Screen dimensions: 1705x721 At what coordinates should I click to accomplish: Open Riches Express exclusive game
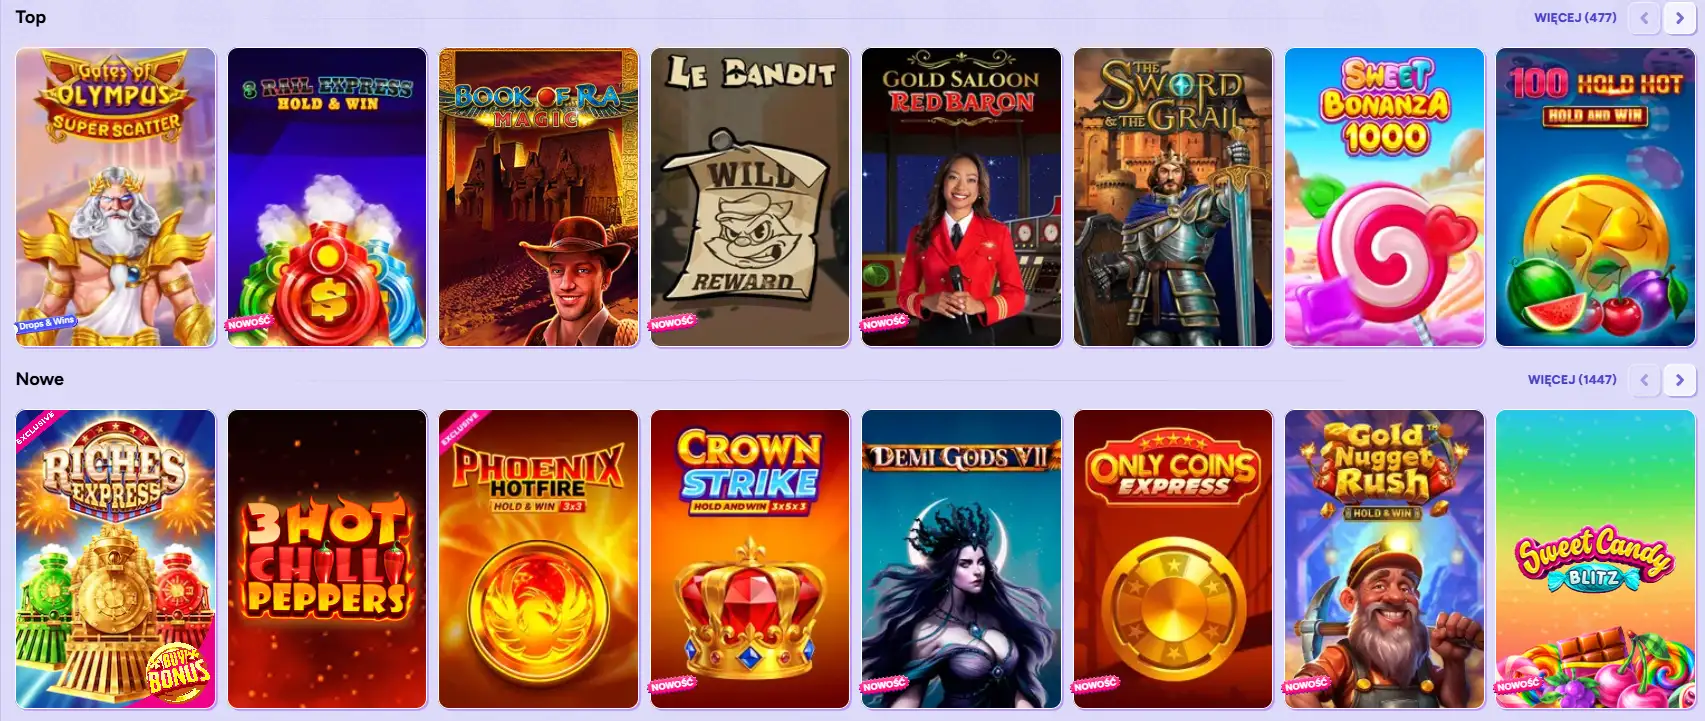pyautogui.click(x=116, y=559)
